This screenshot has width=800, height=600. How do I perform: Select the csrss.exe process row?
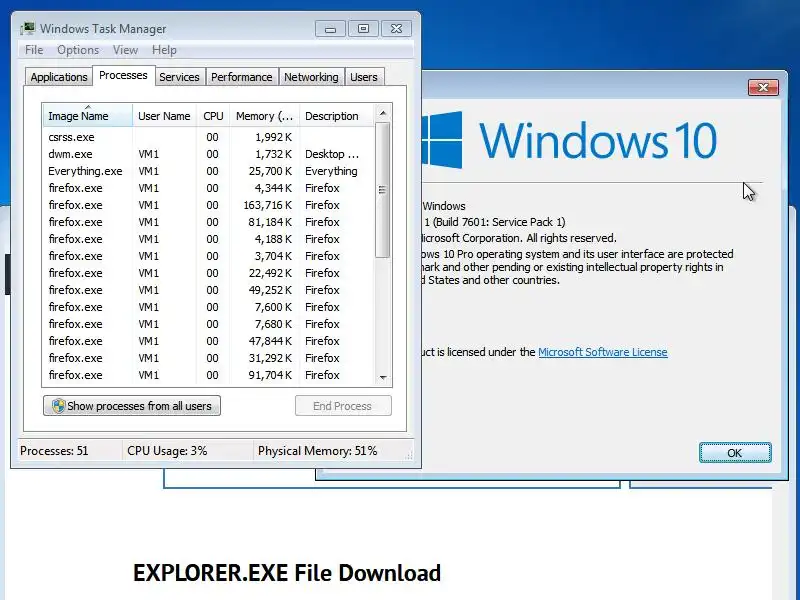point(209,137)
